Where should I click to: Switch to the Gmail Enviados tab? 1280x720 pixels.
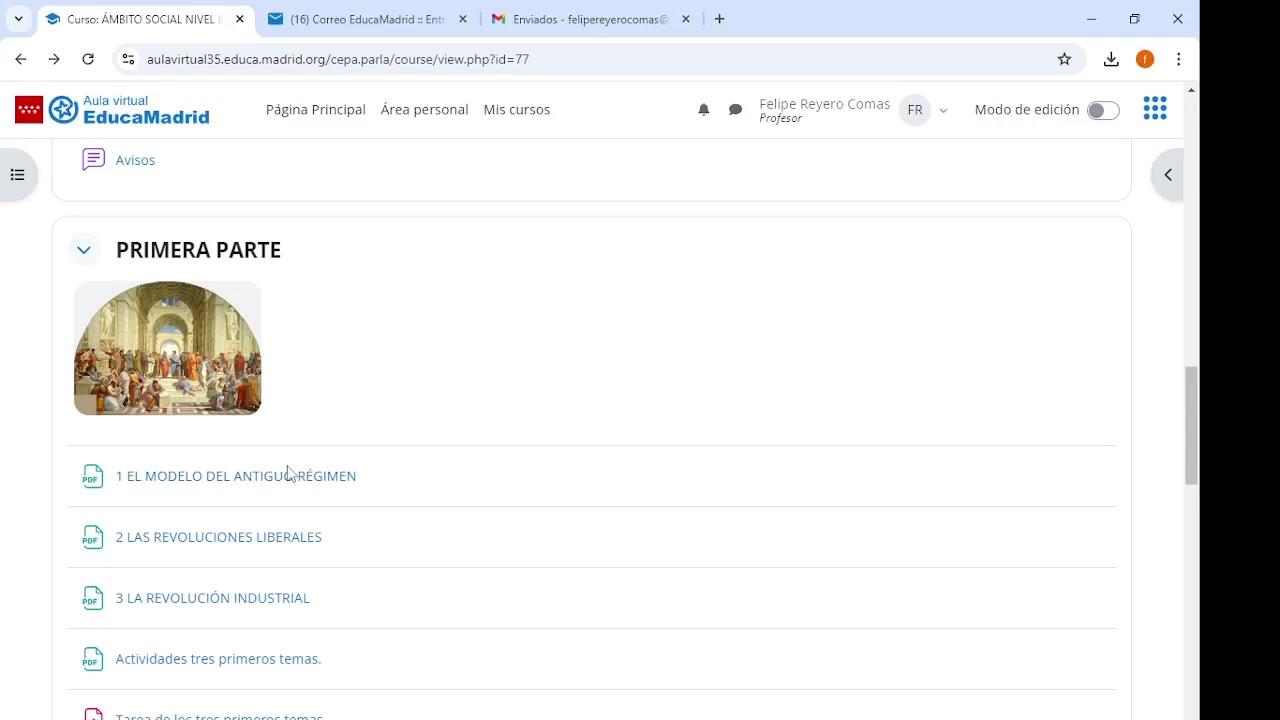[591, 19]
